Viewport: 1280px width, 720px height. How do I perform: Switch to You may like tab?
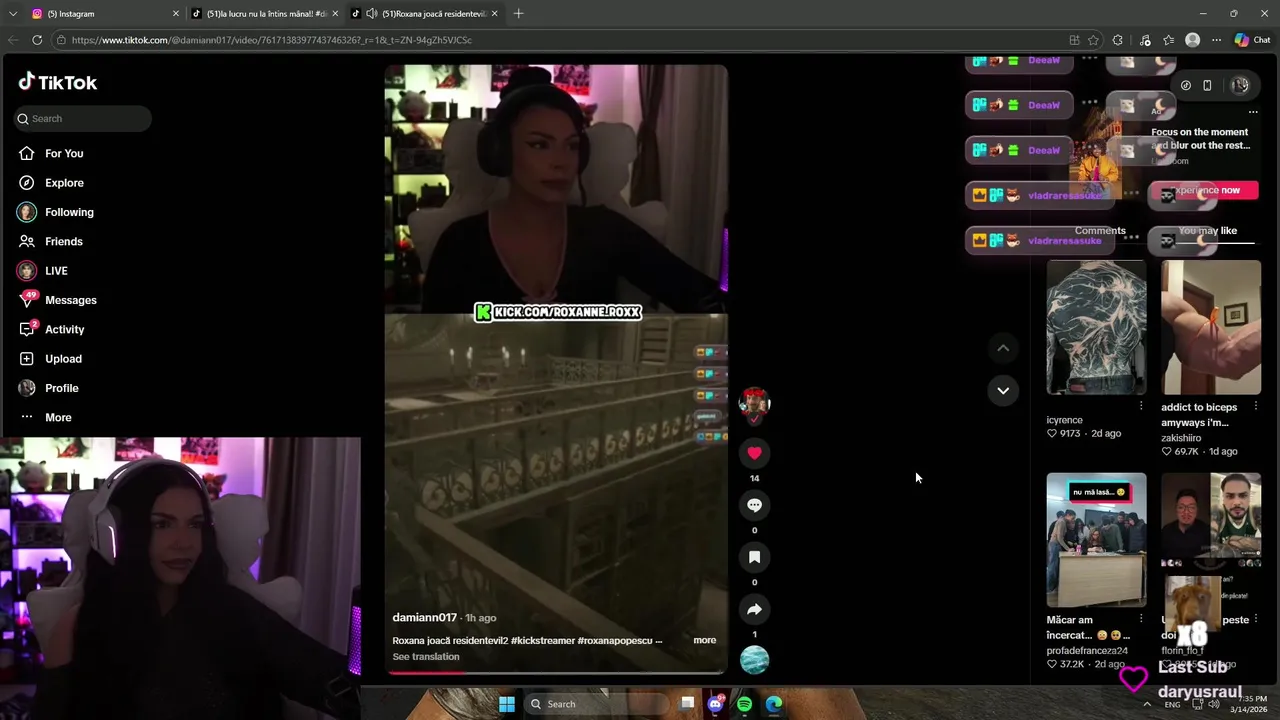tap(1207, 231)
